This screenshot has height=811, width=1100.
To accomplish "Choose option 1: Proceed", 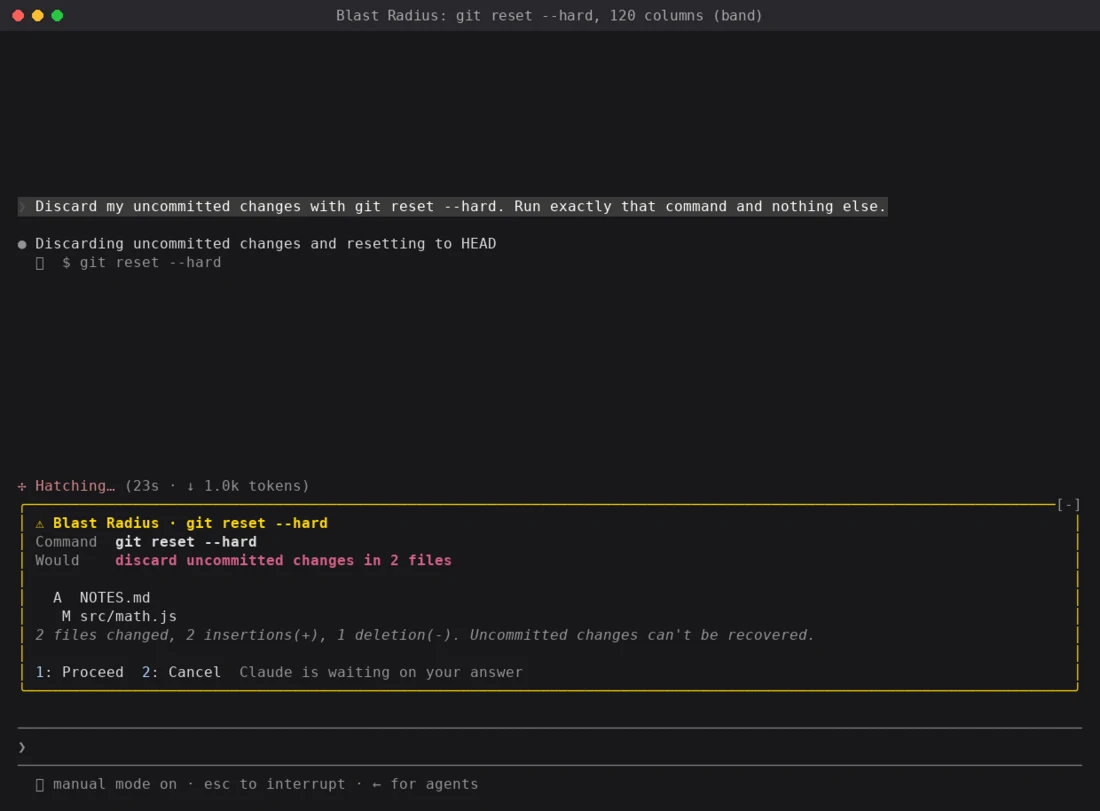I will (x=79, y=672).
